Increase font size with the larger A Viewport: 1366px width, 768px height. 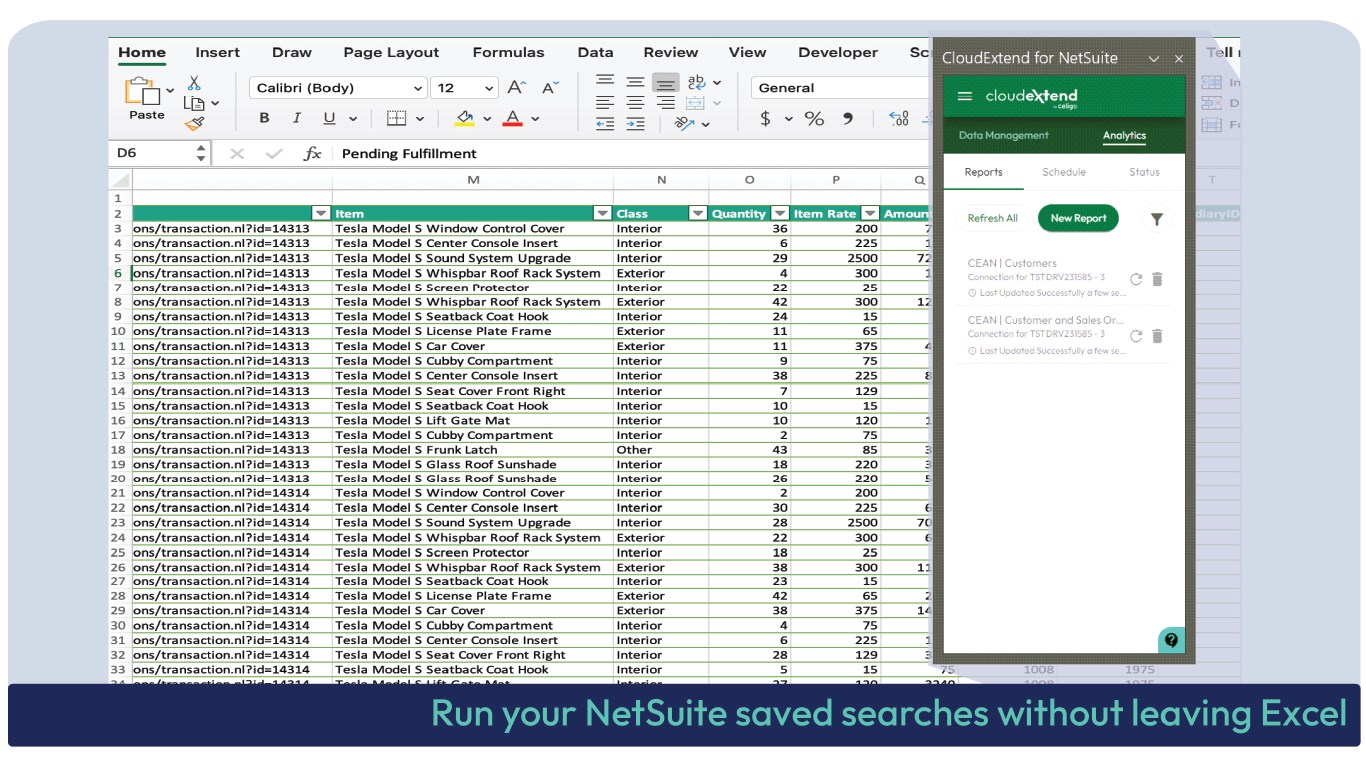(516, 88)
